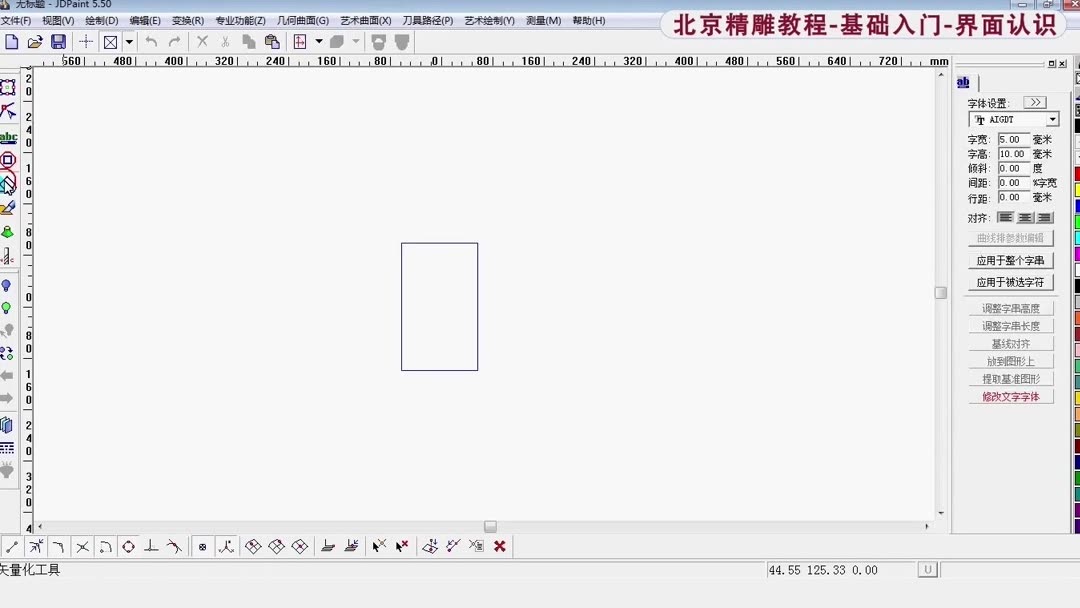Select the text tool labeled abc

pyautogui.click(x=9, y=139)
